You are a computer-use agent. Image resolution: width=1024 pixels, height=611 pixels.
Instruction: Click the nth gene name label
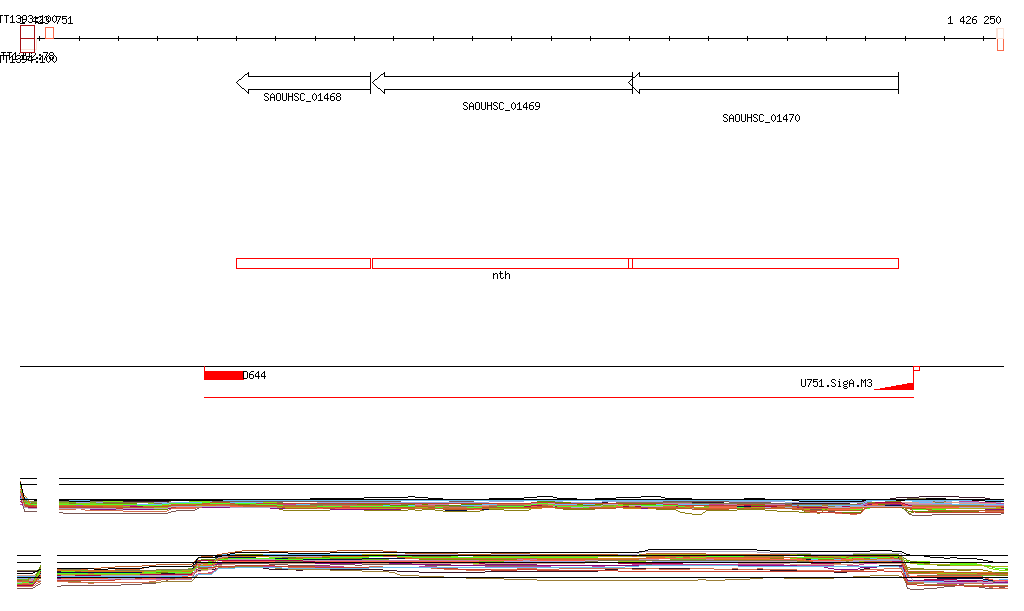pos(502,275)
